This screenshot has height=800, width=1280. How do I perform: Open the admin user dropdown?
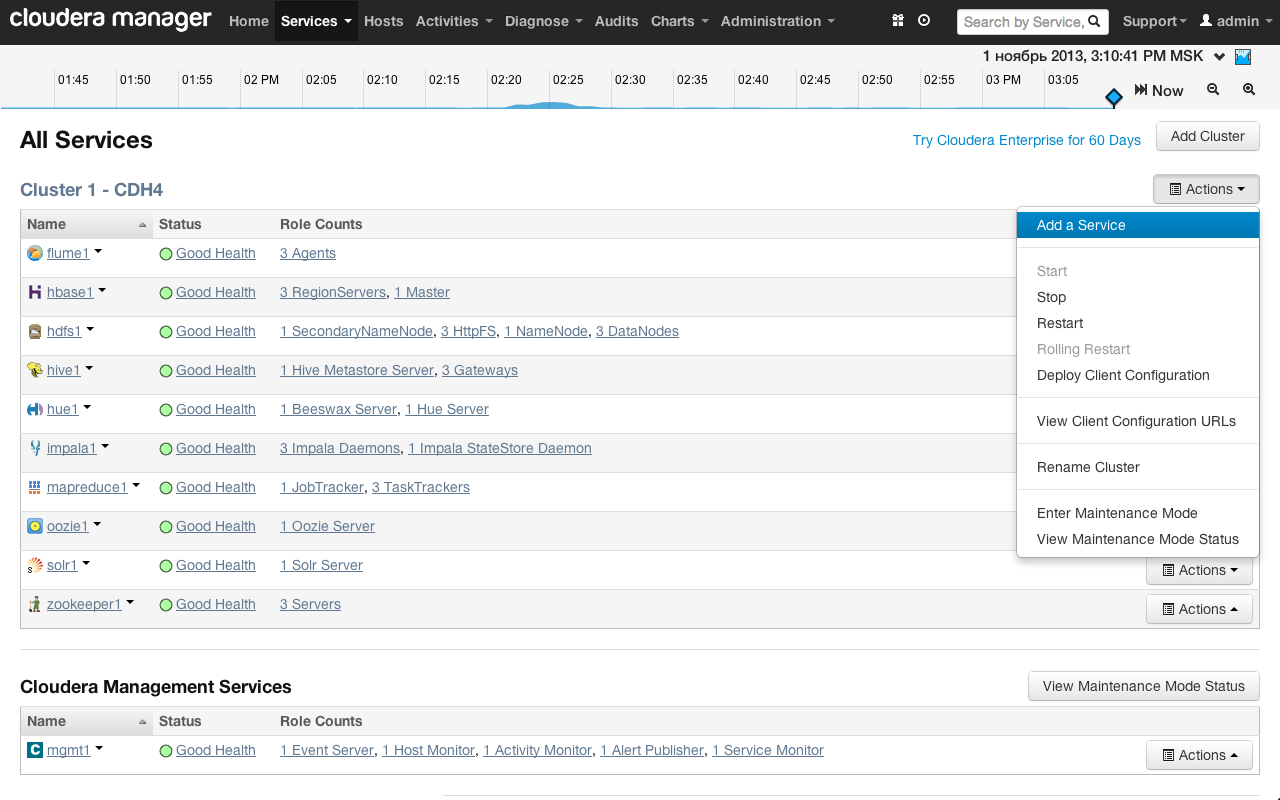pyautogui.click(x=1236, y=21)
